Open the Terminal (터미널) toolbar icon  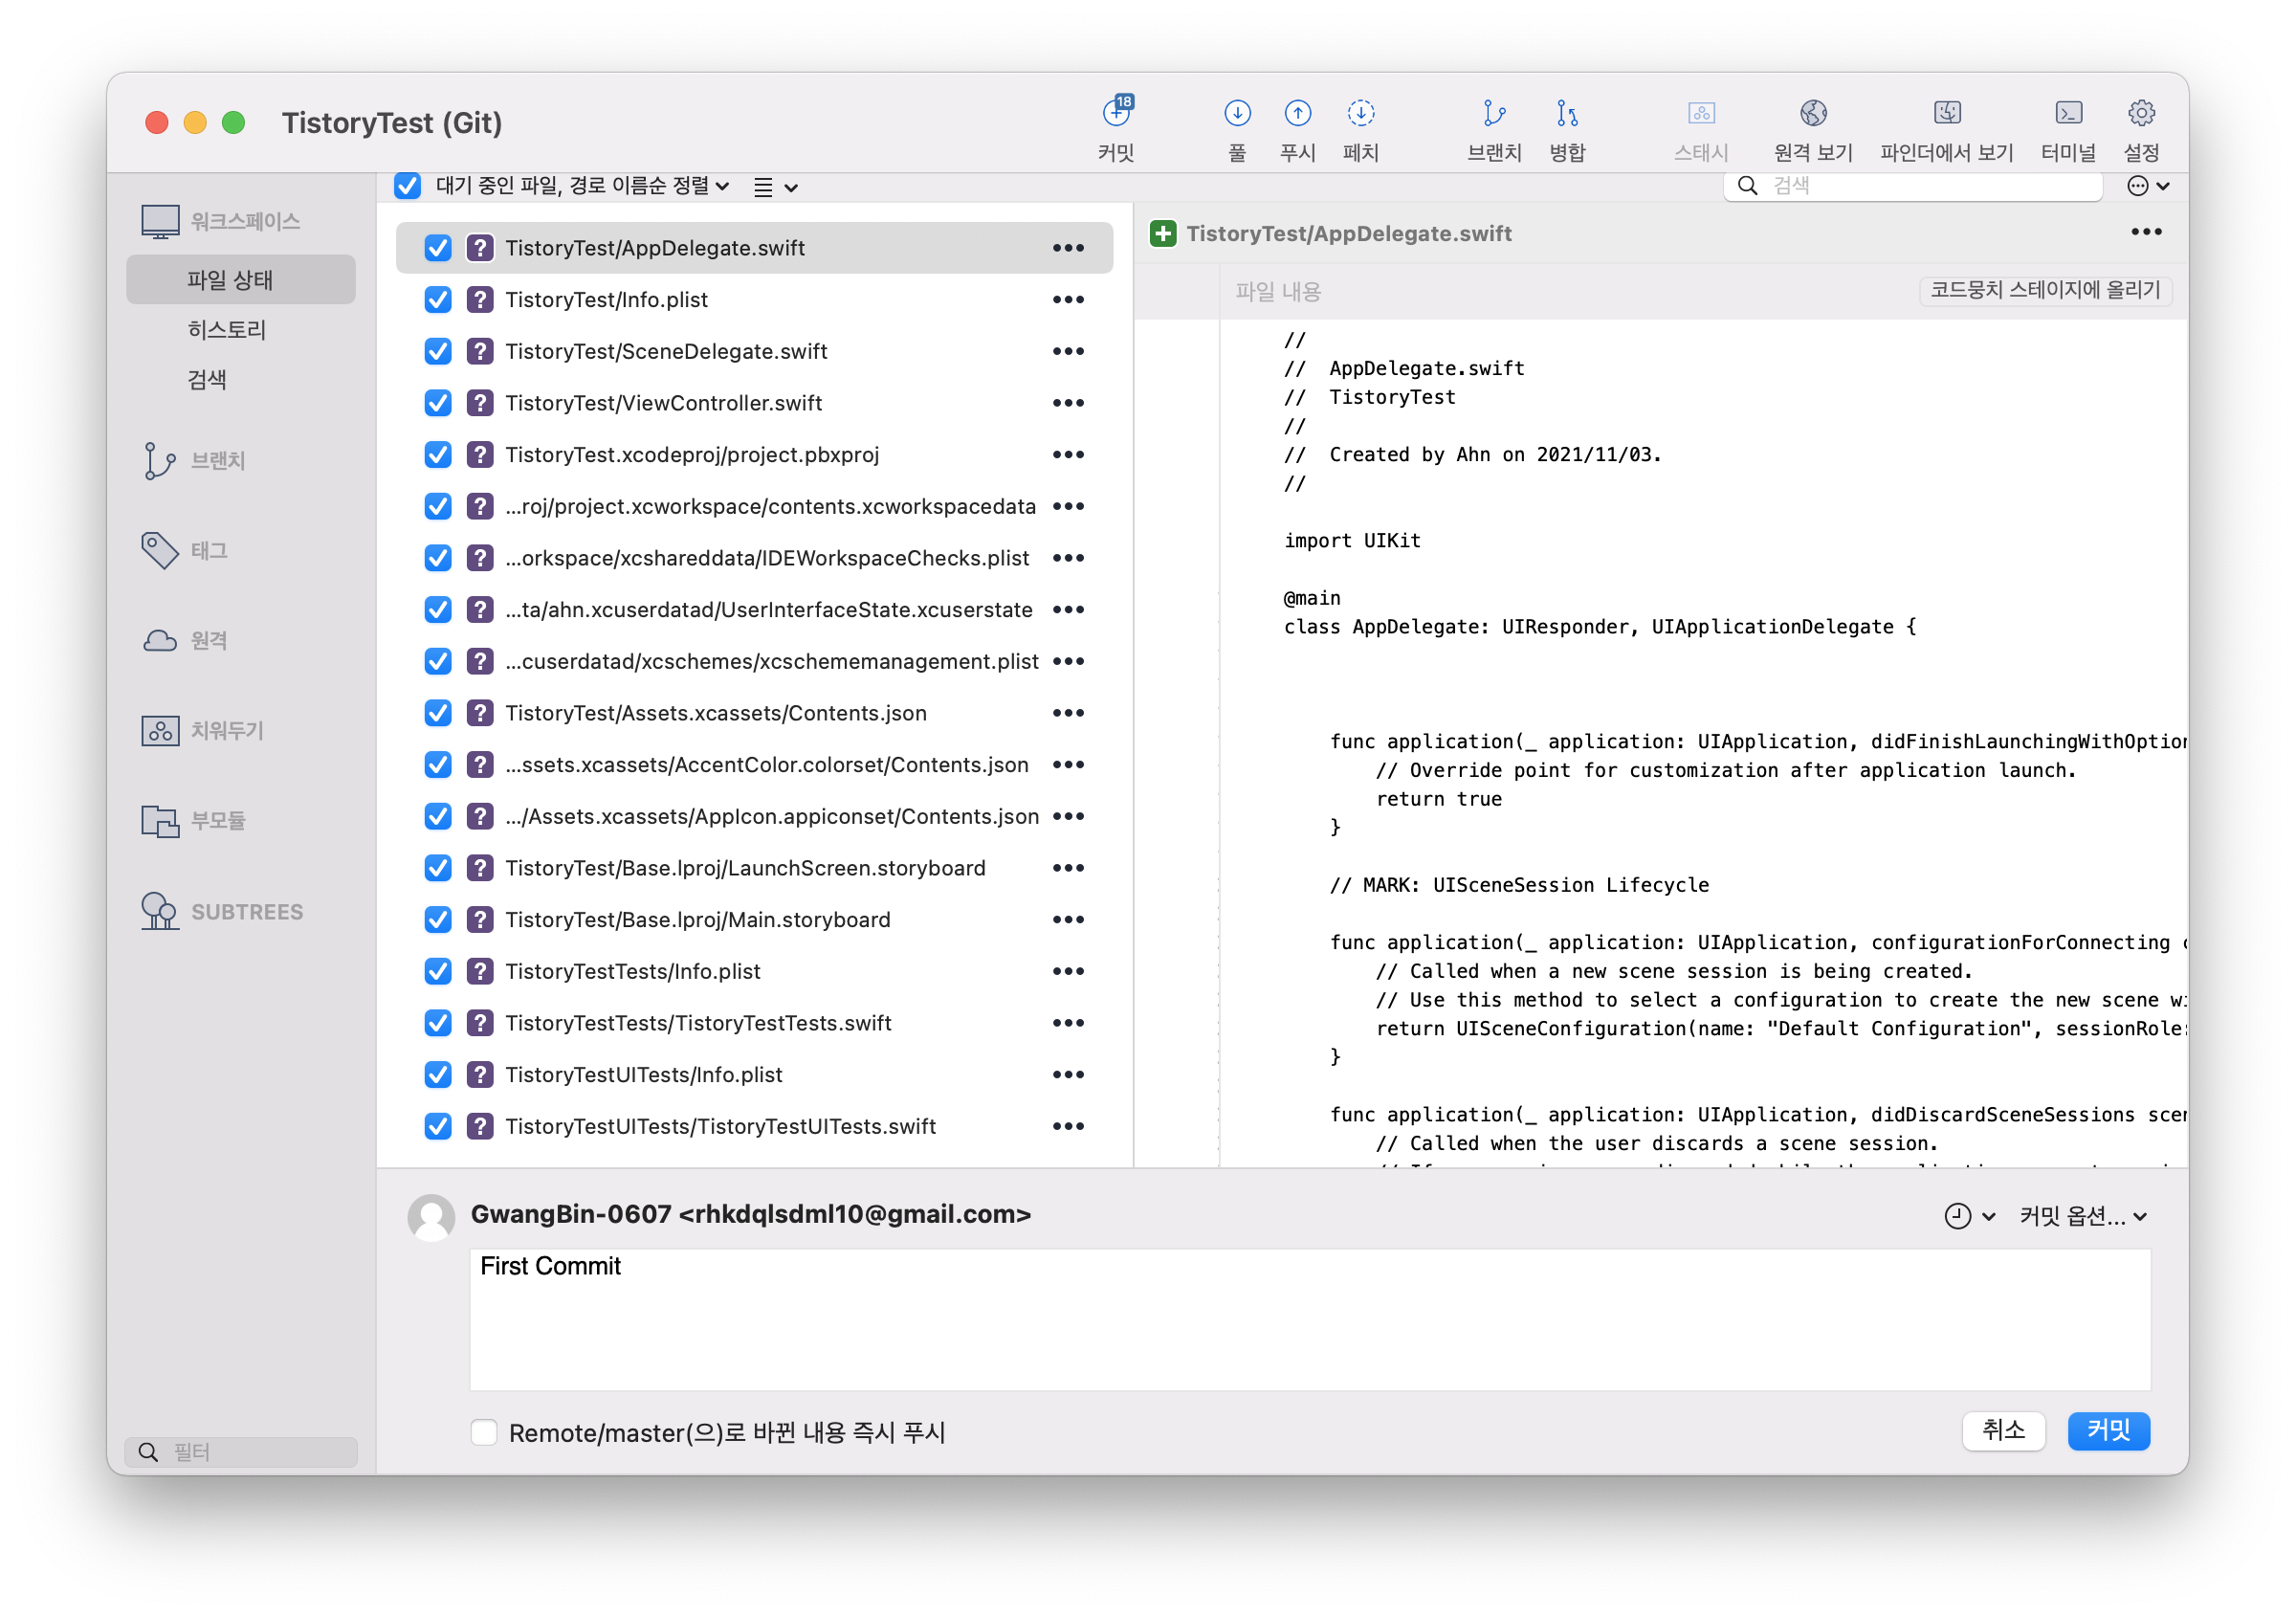(2067, 114)
